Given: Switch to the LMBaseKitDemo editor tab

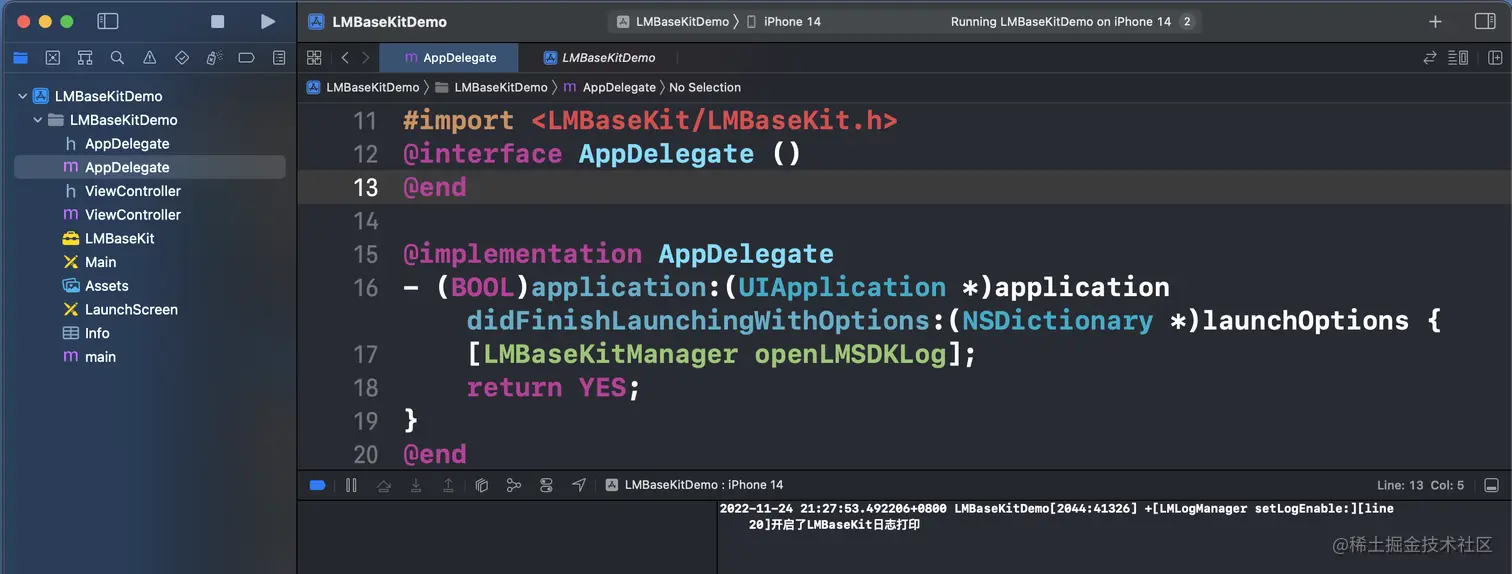Looking at the screenshot, I should [599, 58].
